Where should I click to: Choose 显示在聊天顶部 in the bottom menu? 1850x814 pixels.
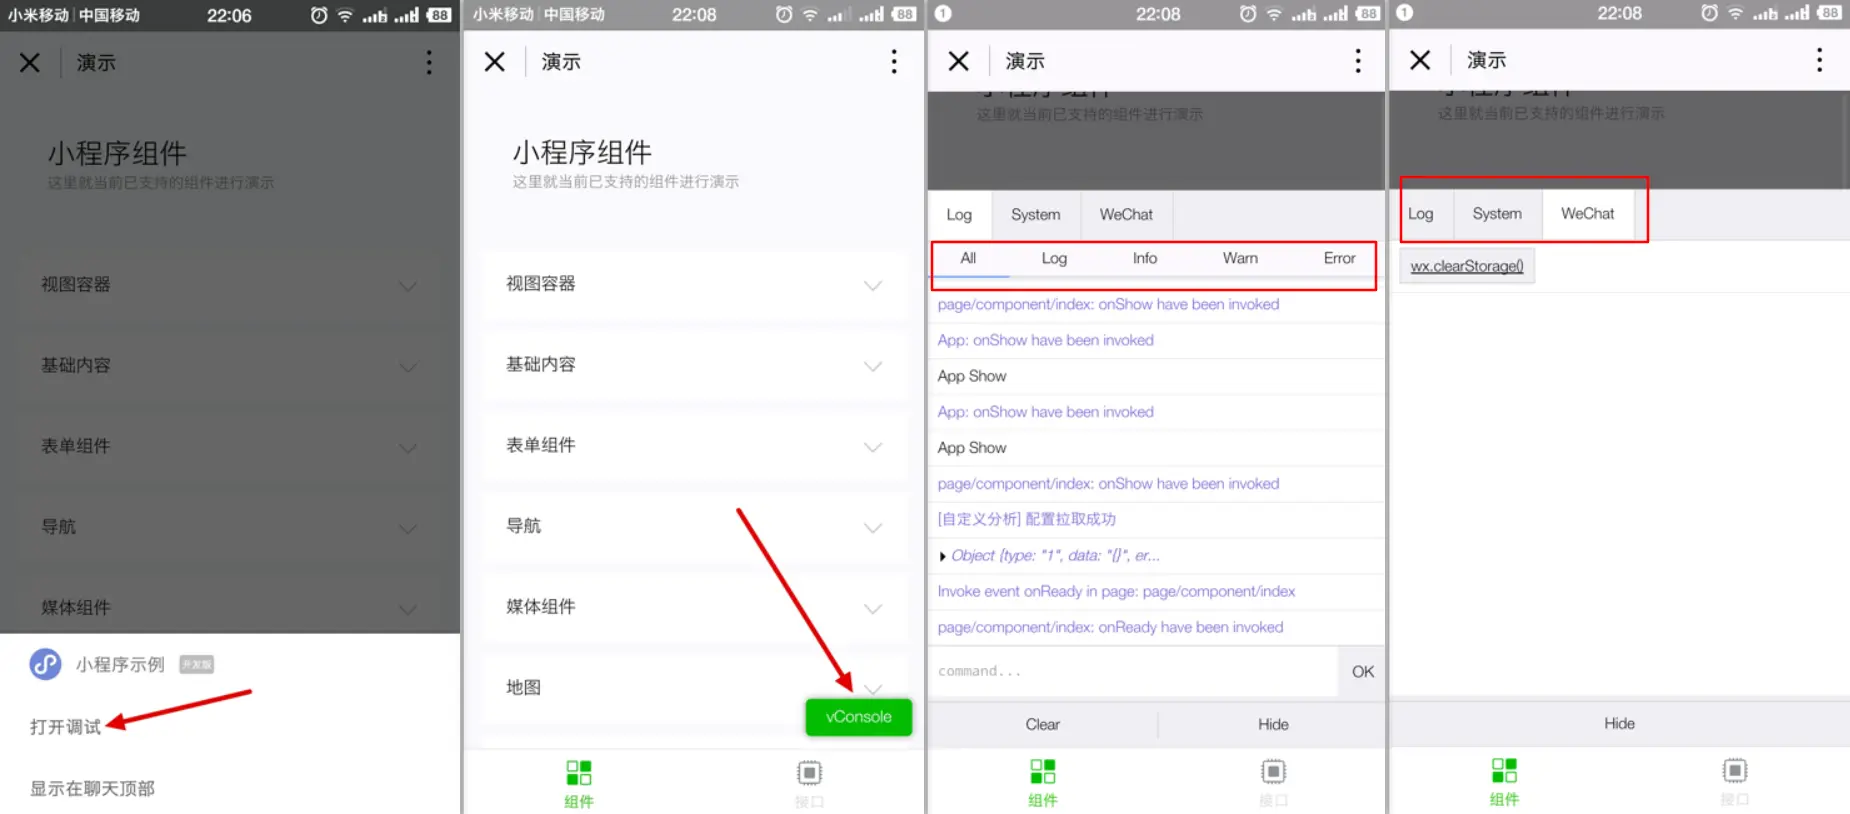point(92,788)
